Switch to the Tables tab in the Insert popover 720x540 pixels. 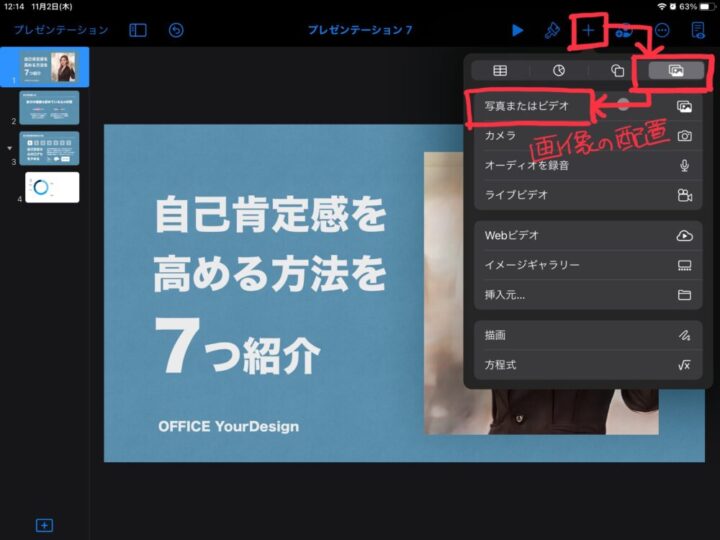coord(500,71)
